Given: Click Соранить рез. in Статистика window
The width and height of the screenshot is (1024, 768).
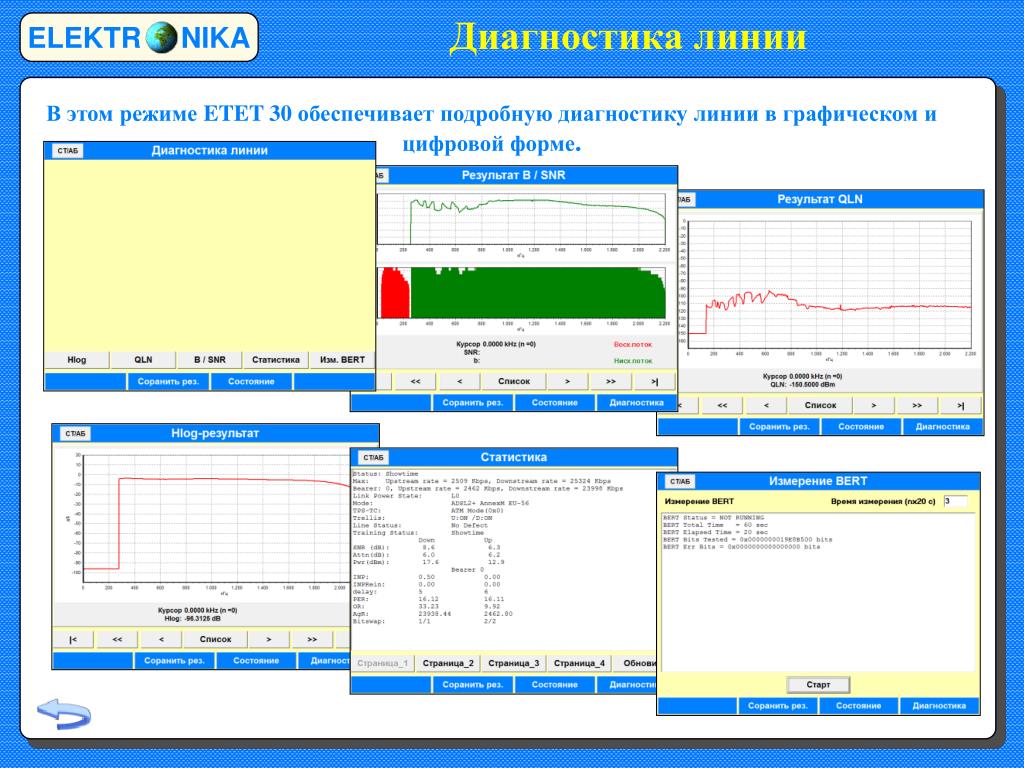Looking at the screenshot, I should pyautogui.click(x=473, y=685).
